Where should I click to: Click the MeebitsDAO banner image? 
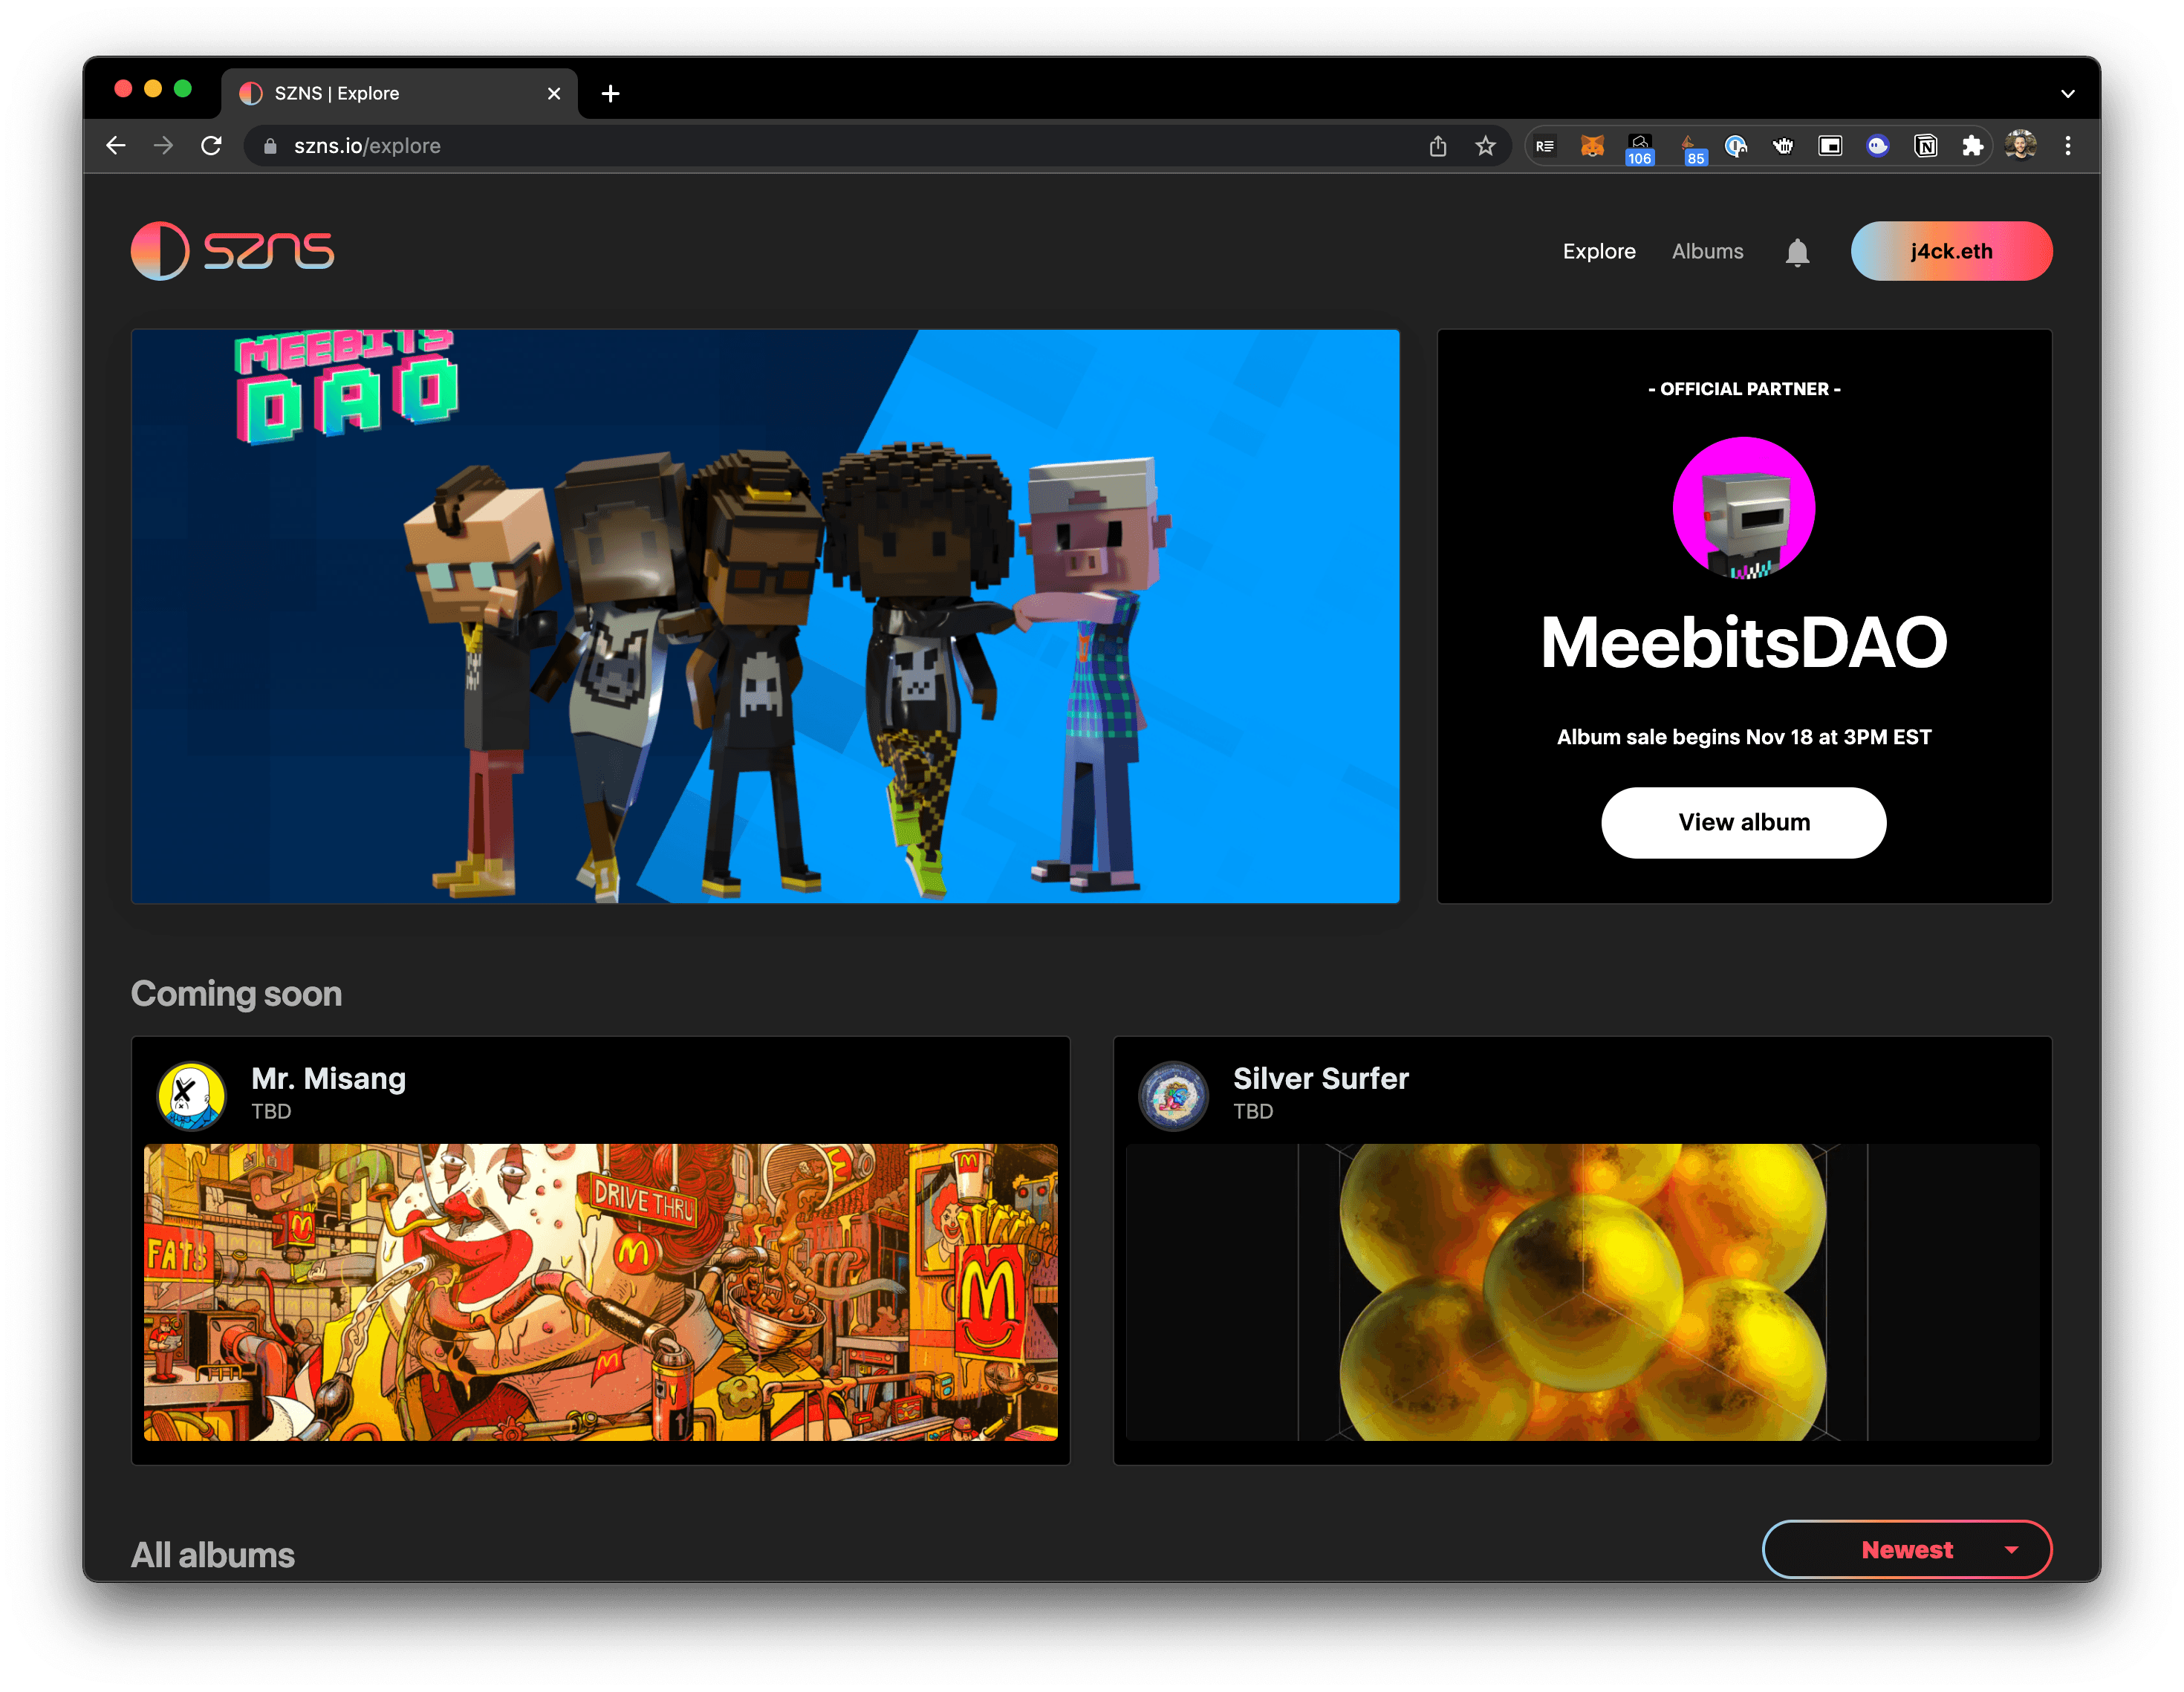[x=765, y=616]
